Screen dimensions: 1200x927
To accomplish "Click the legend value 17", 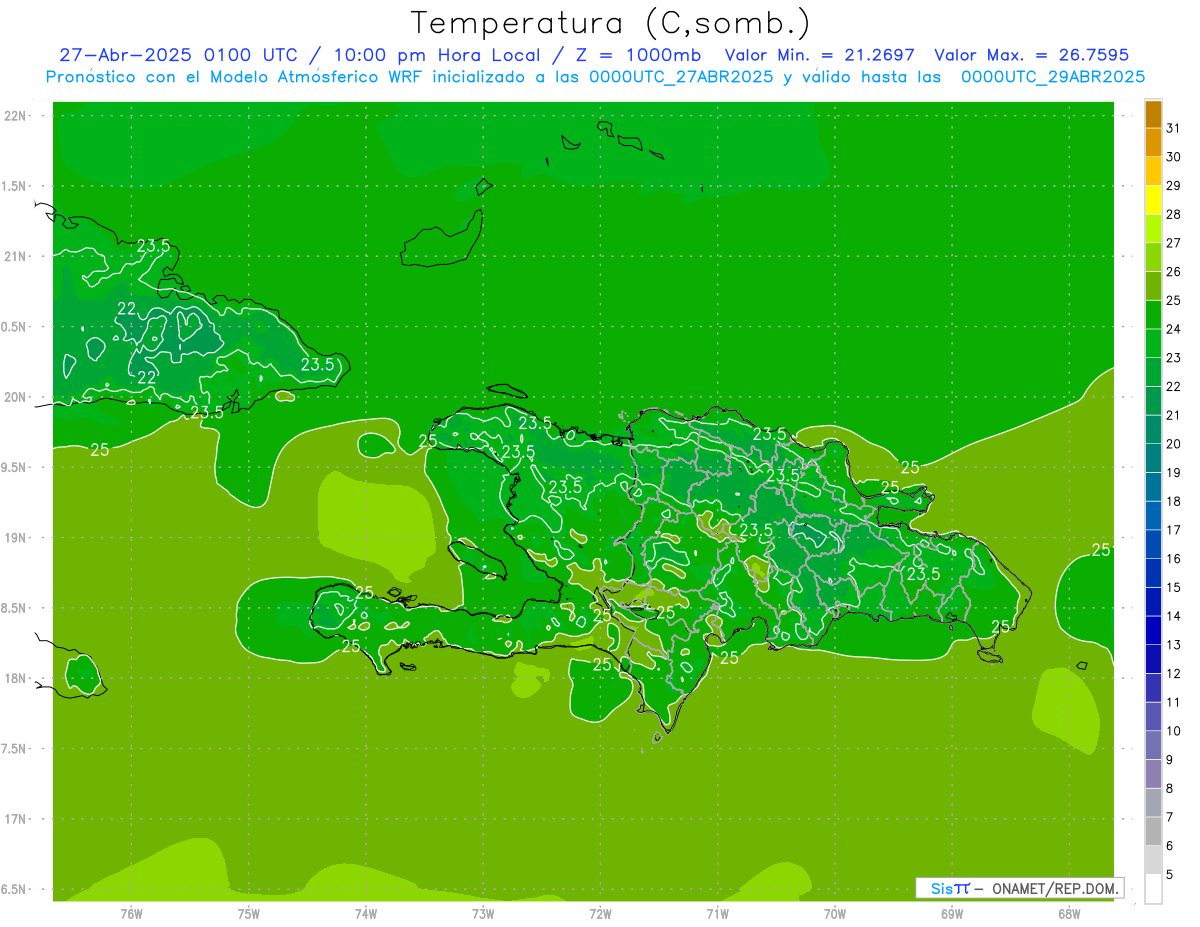I will tap(1174, 530).
